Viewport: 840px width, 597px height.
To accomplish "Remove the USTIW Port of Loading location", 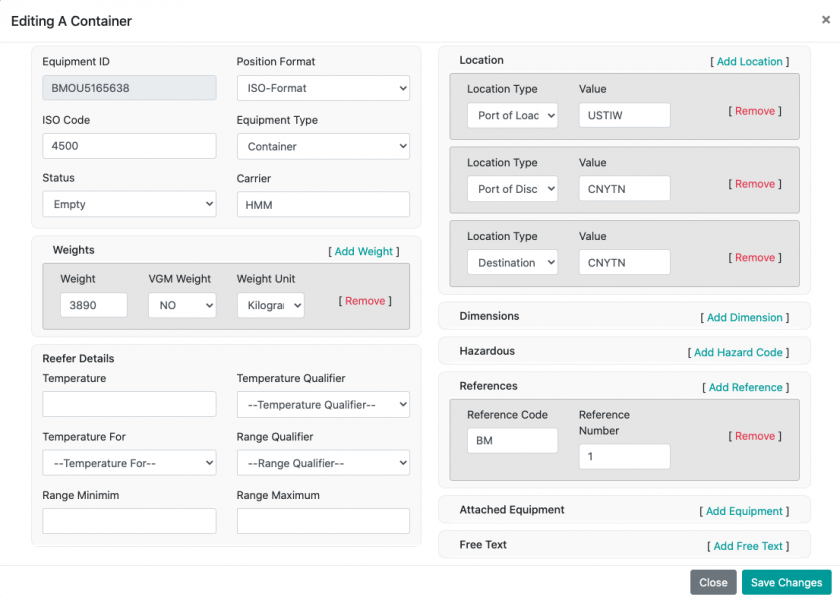I will pyautogui.click(x=755, y=111).
